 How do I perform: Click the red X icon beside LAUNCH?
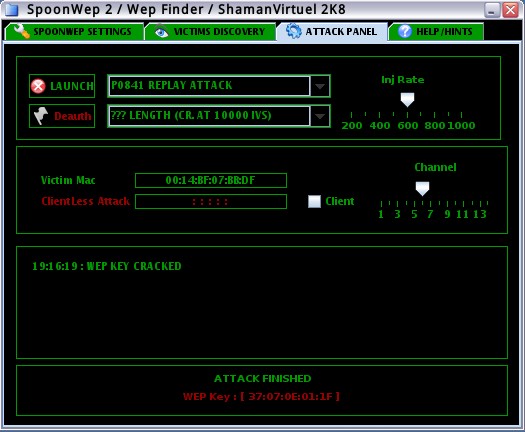38,86
